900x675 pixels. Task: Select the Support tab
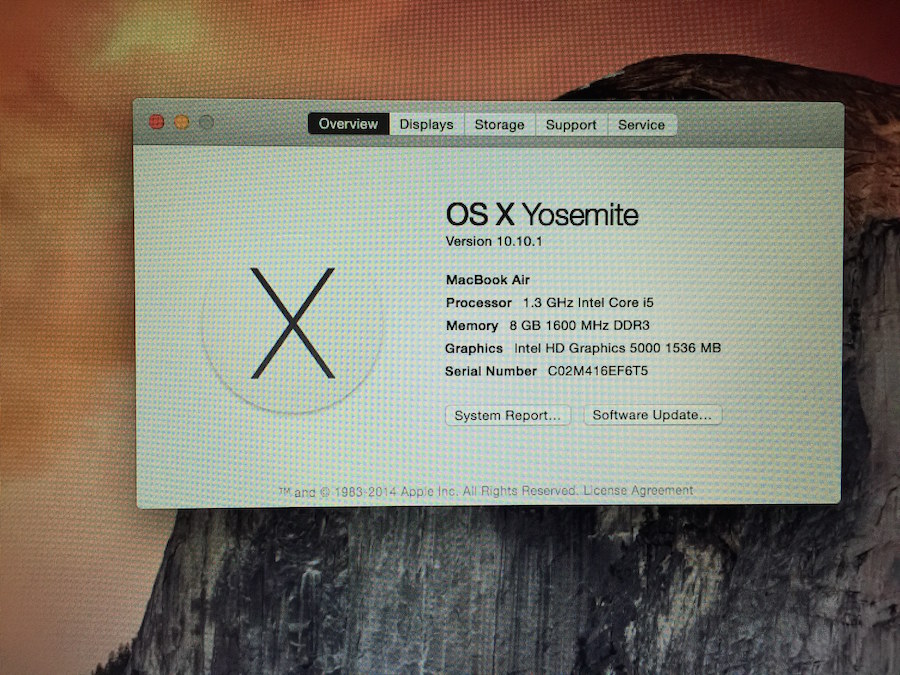[x=571, y=125]
